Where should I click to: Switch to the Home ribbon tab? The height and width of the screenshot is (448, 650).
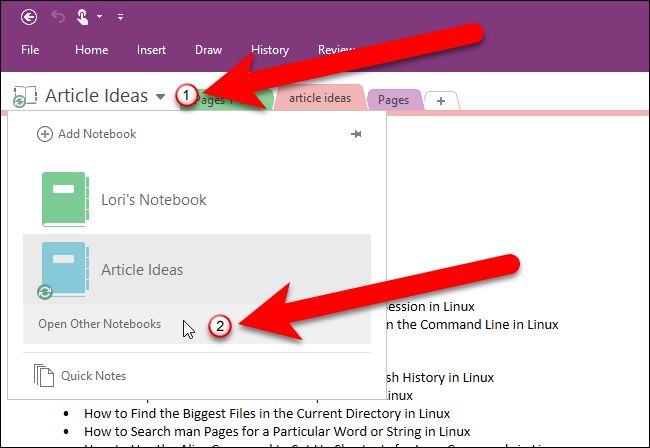(x=92, y=50)
